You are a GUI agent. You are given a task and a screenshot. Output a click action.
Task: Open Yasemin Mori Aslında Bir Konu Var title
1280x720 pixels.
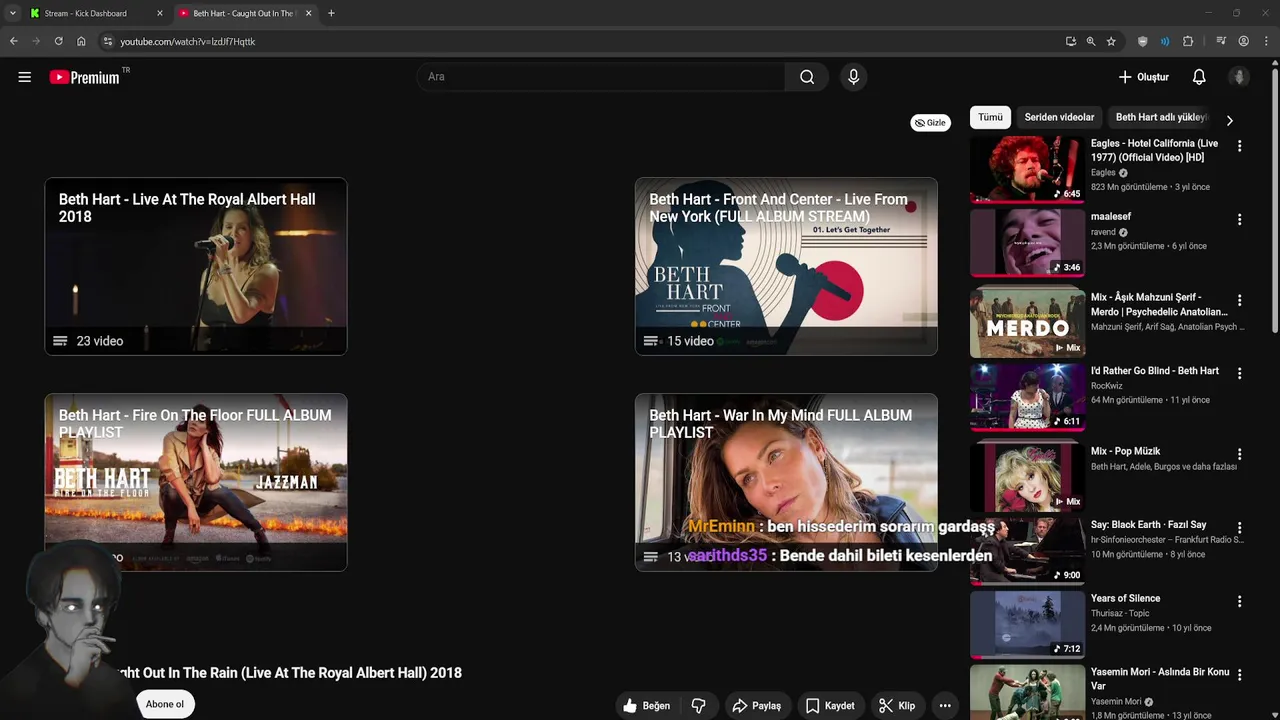tap(1160, 679)
